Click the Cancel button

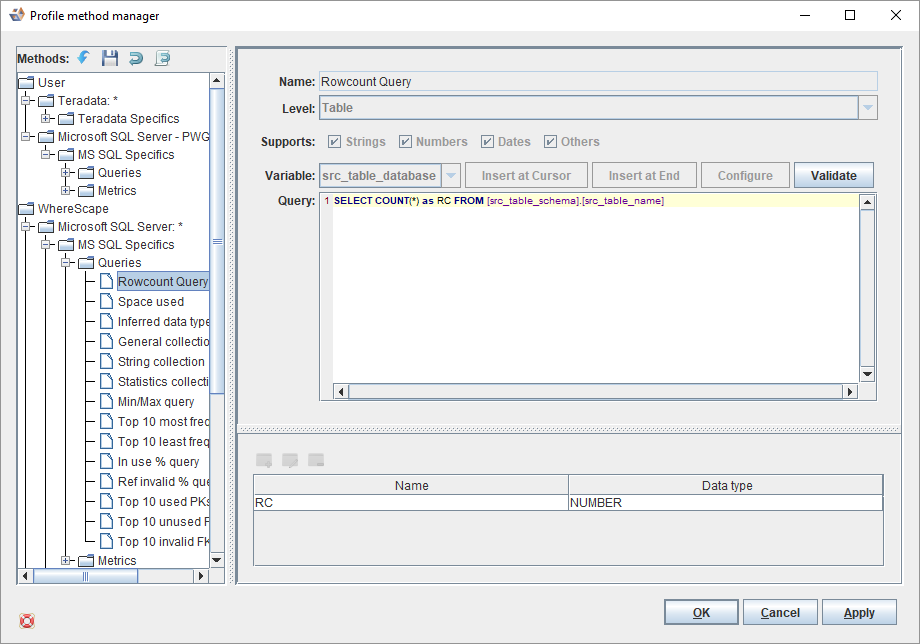coord(780,612)
